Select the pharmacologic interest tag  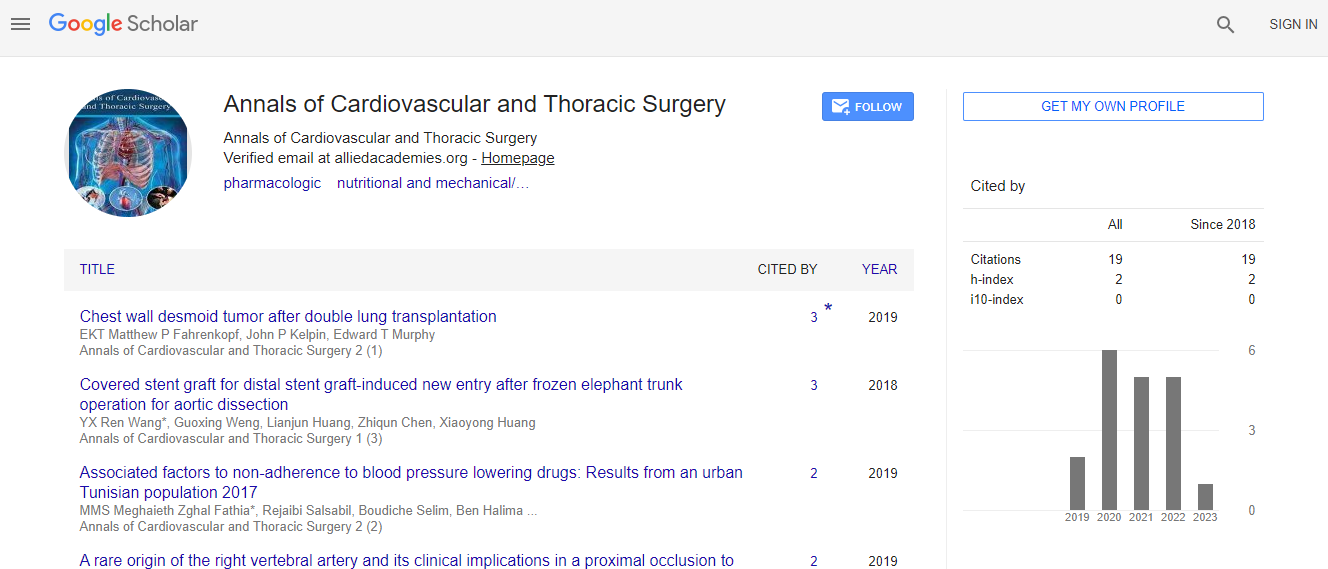[272, 183]
